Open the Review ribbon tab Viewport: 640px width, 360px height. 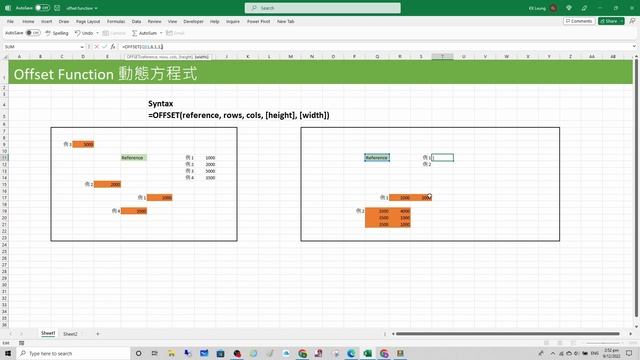tap(154, 21)
